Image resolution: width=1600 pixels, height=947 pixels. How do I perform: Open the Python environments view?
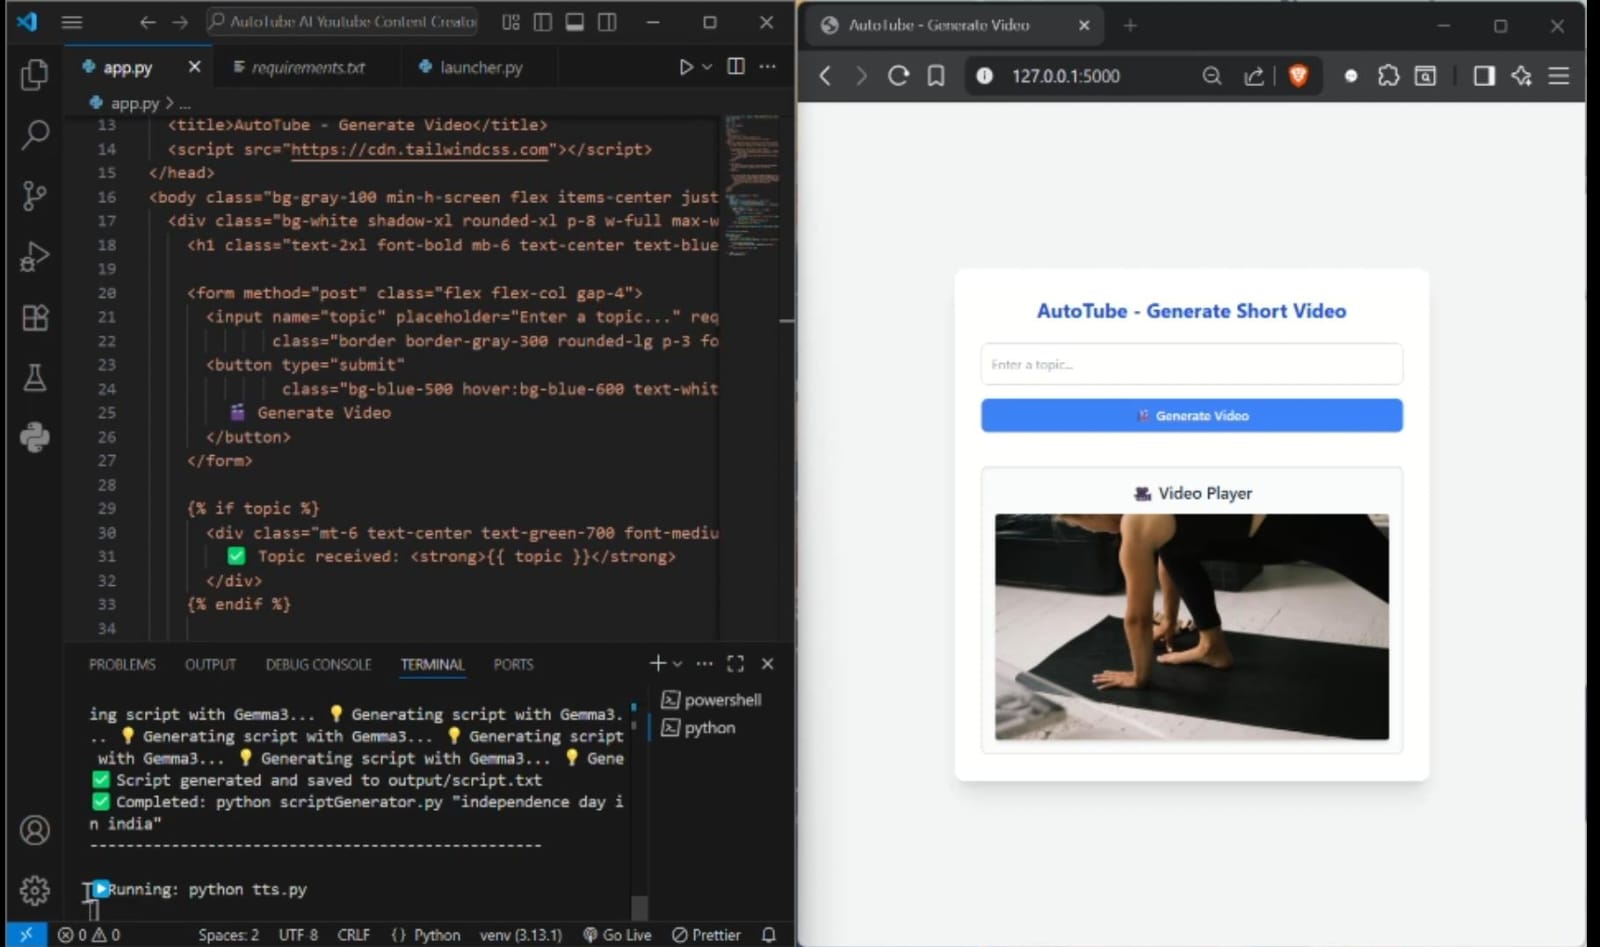coord(34,438)
